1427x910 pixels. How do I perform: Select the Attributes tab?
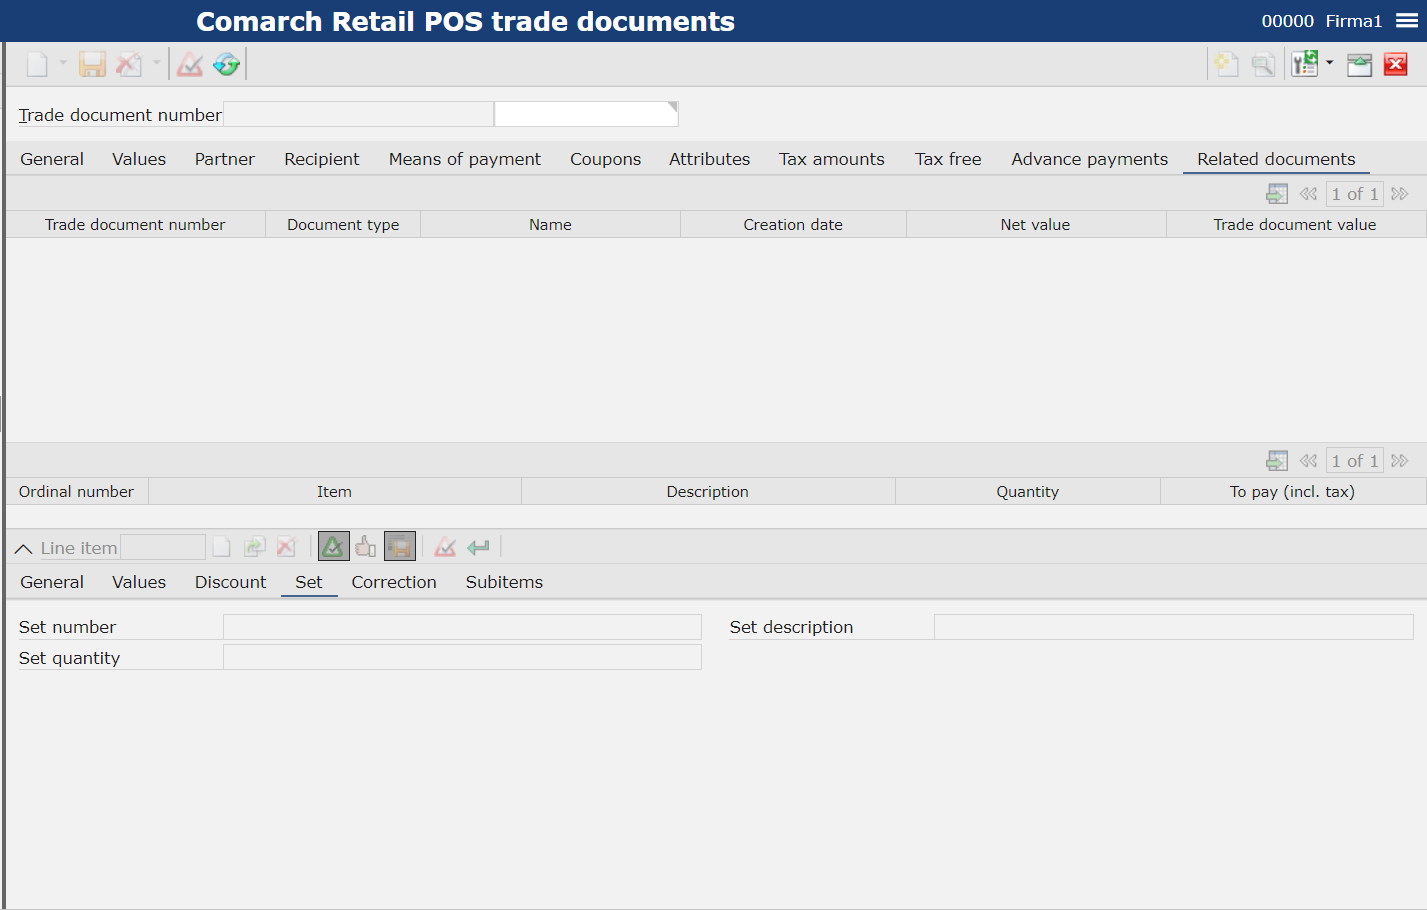[710, 159]
